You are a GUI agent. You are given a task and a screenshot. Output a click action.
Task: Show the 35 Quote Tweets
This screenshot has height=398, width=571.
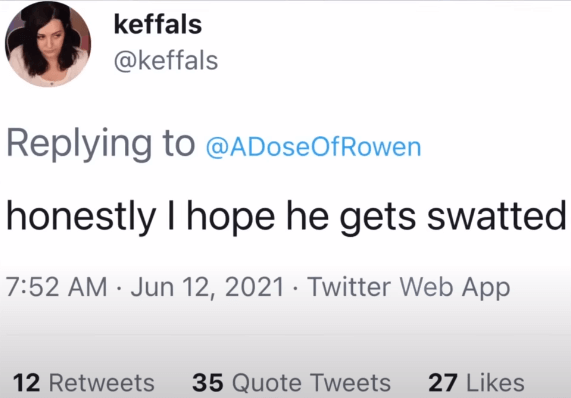291,383
